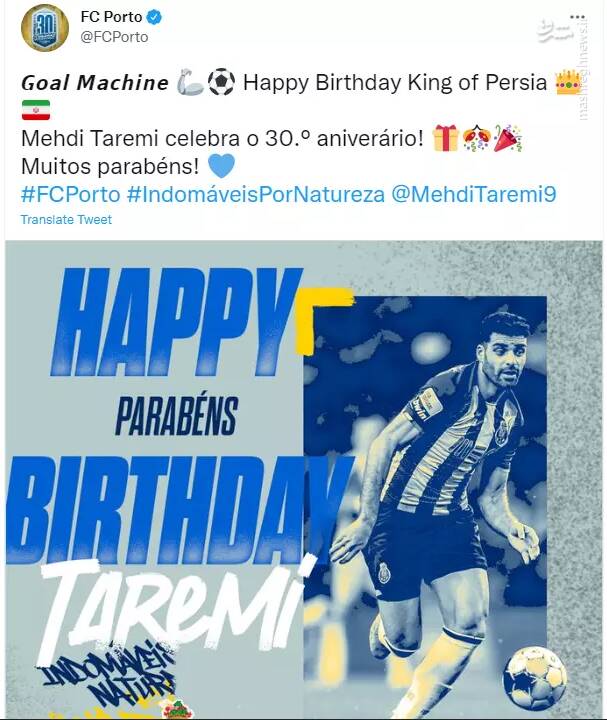The image size is (607, 720).
Task: Open the #IndomáveisPorNatureza hashtag
Action: (255, 195)
